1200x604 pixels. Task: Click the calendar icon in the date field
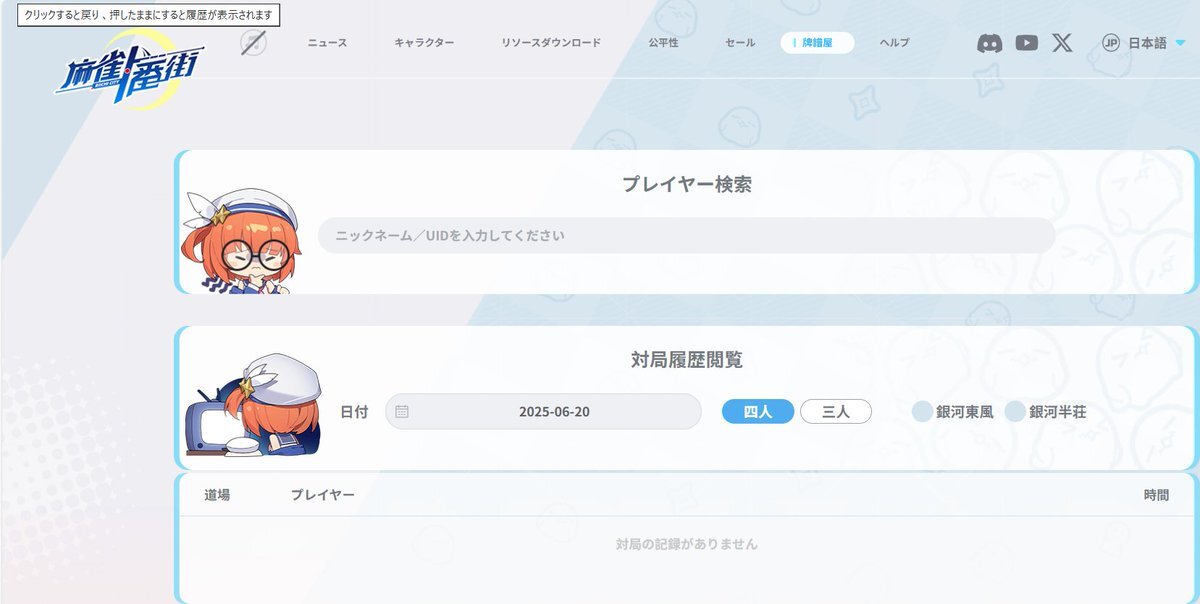tap(402, 411)
